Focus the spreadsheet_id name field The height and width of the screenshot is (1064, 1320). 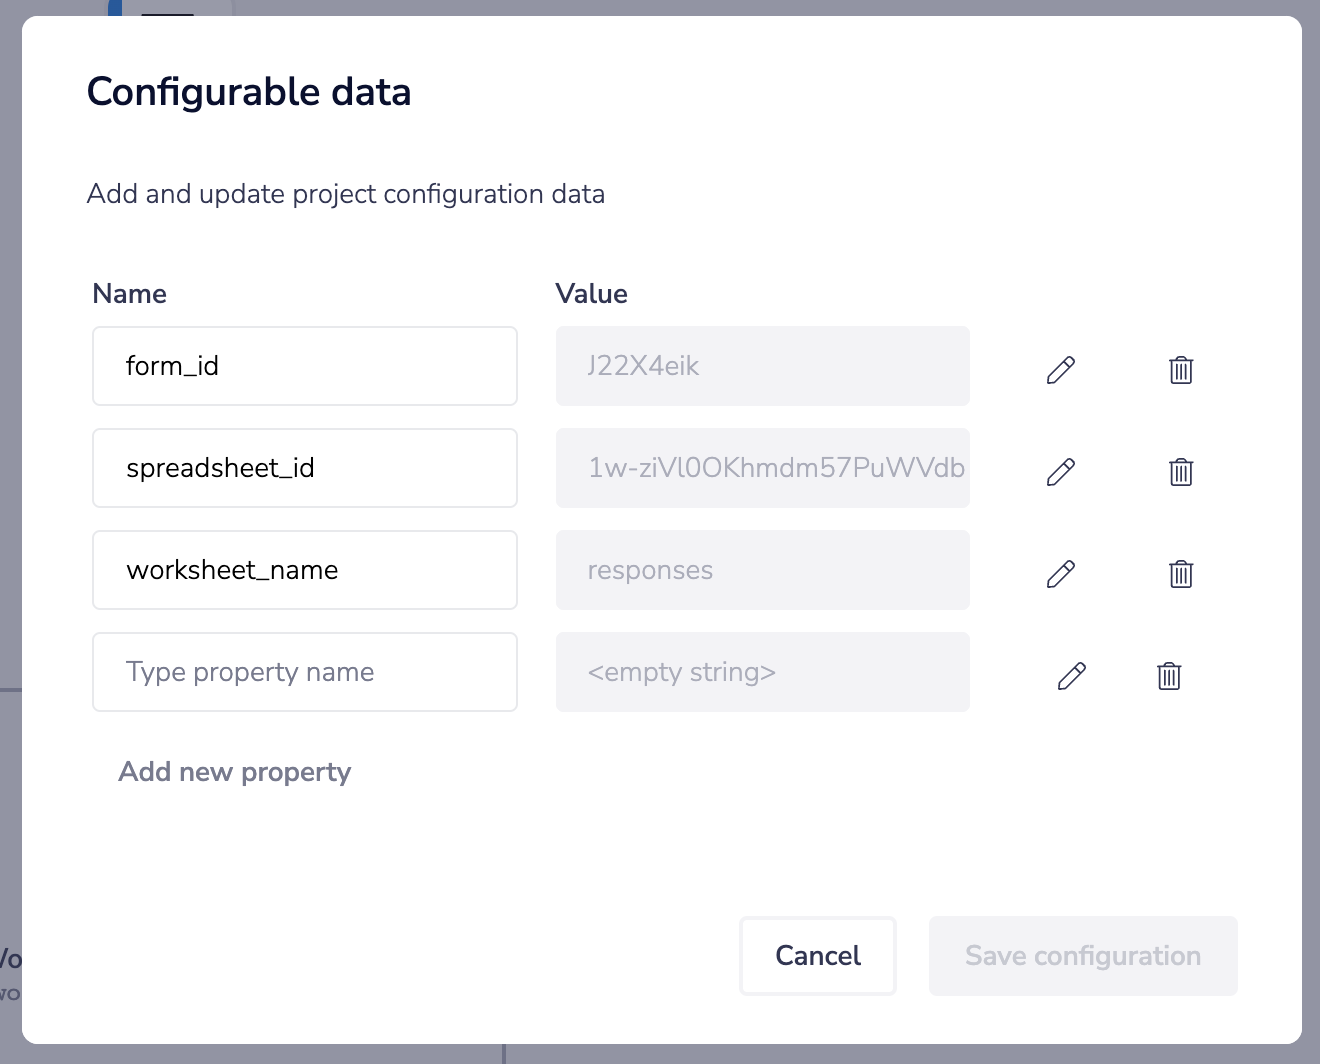coord(304,468)
